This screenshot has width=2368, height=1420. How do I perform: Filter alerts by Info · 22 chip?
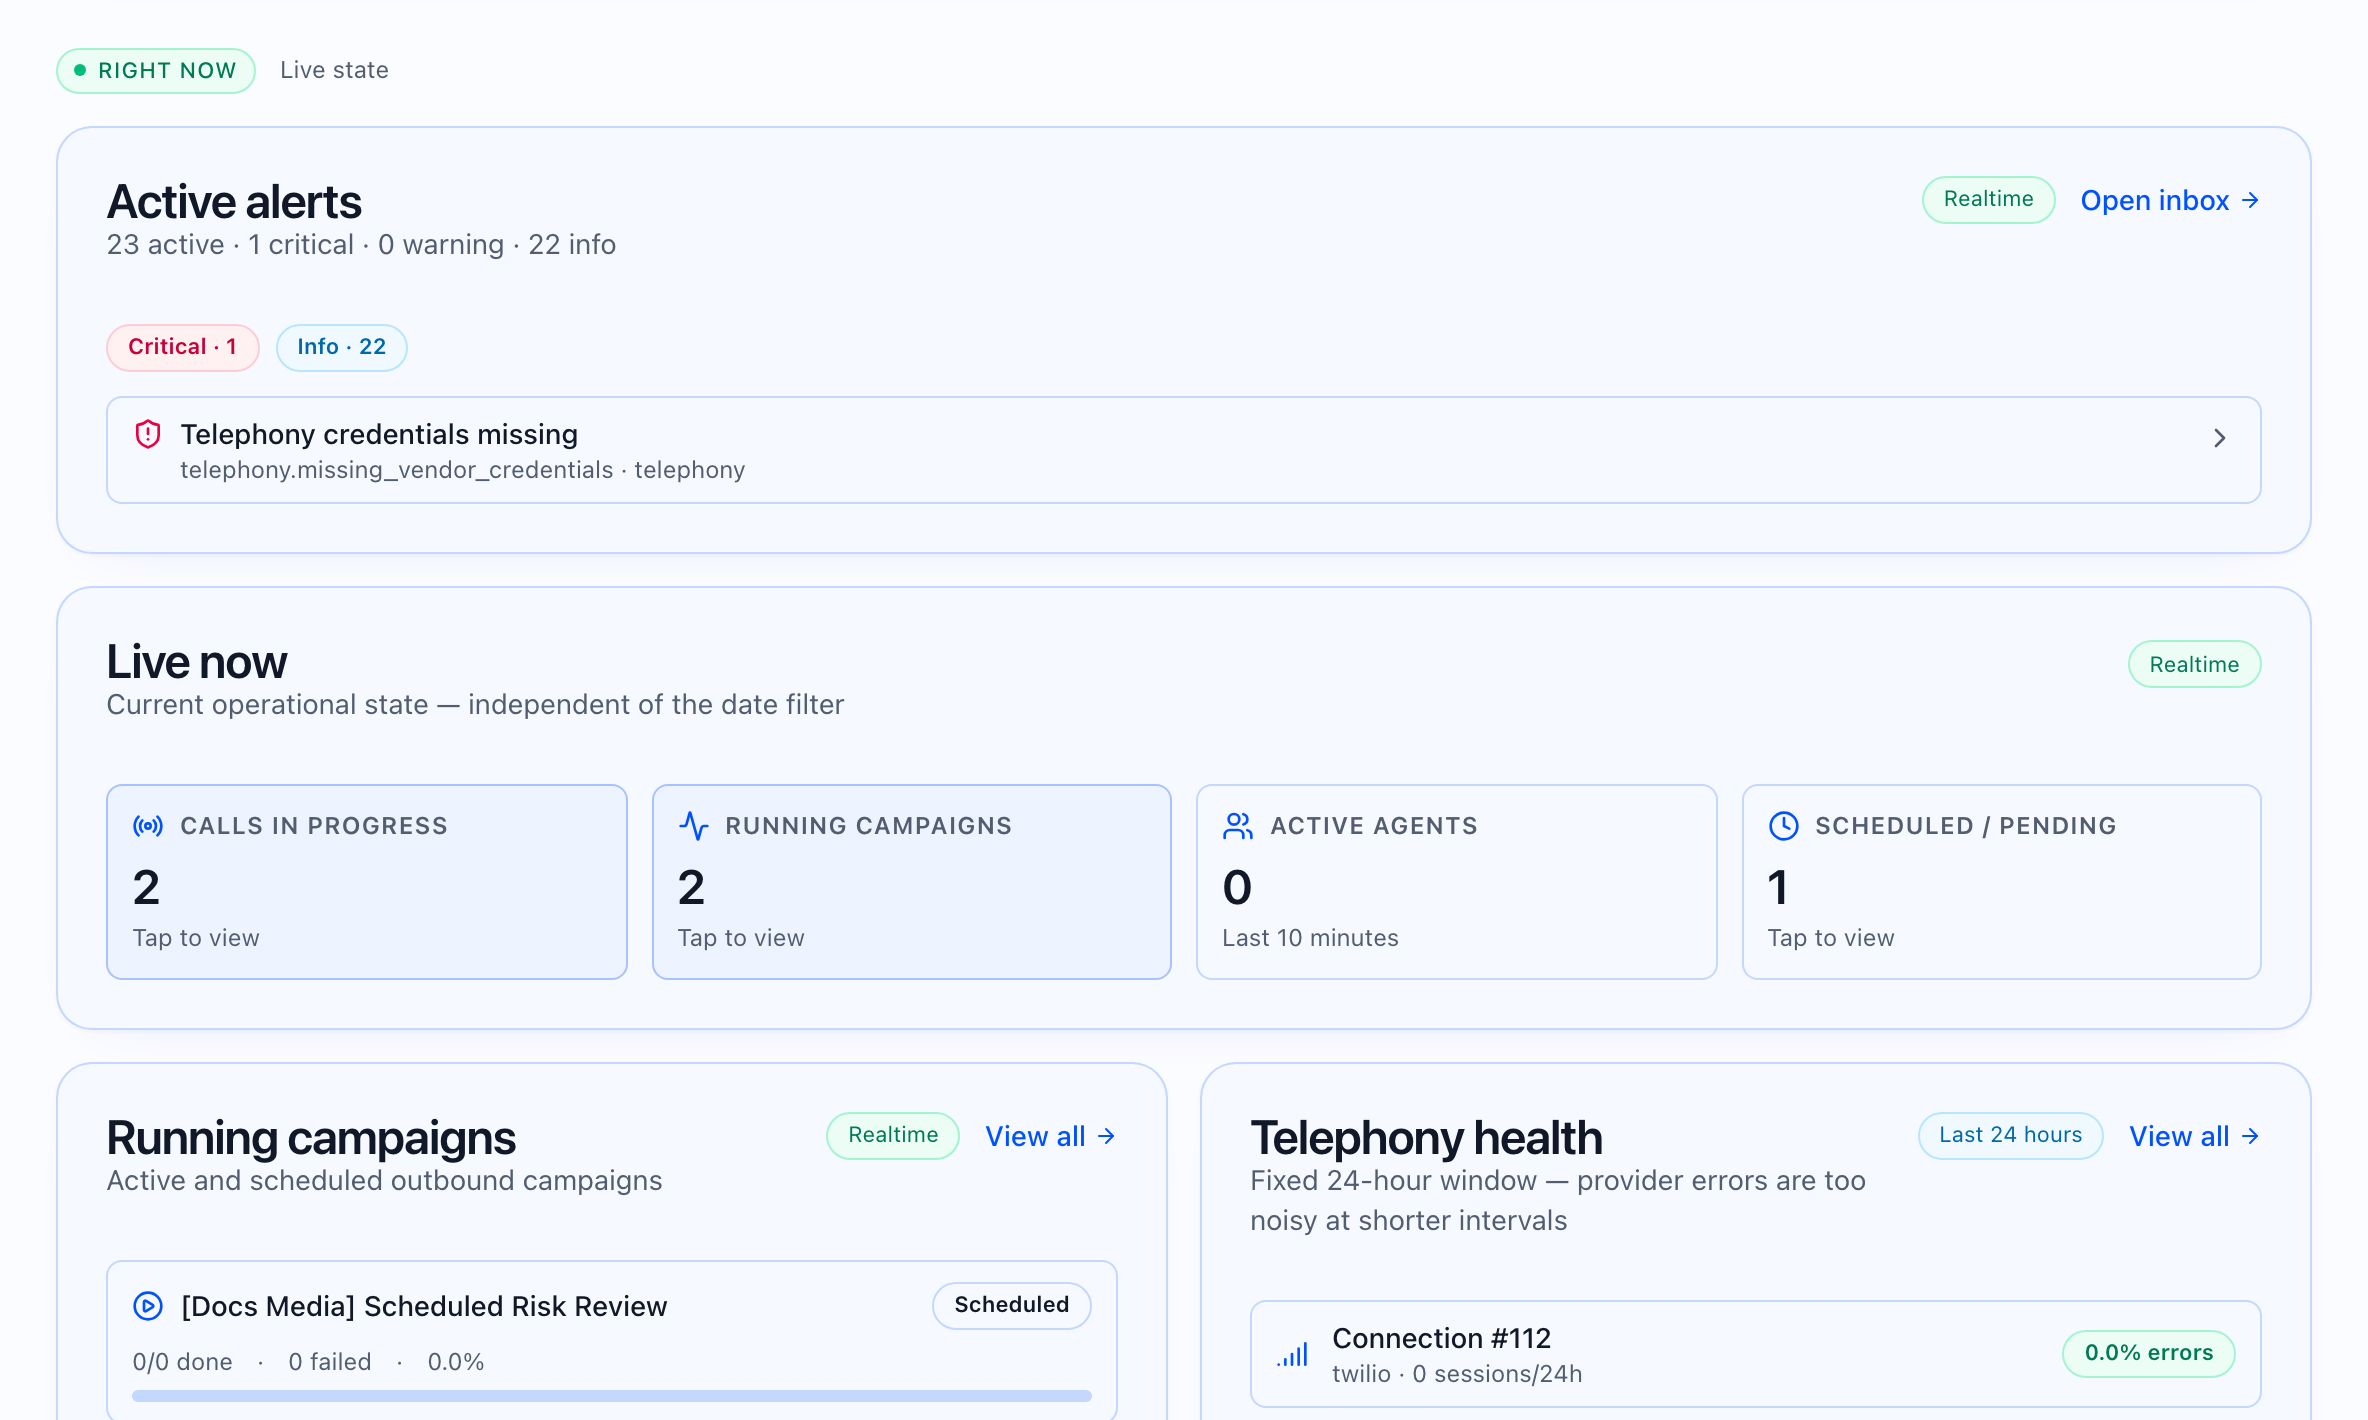point(341,347)
